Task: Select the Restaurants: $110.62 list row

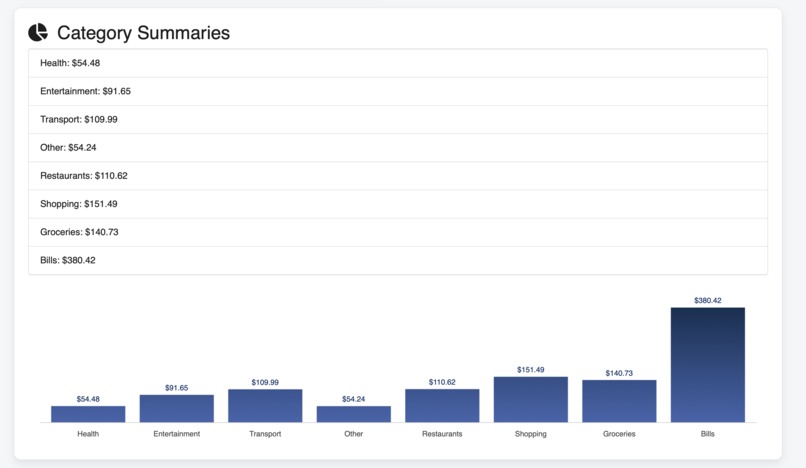Action: 398,176
